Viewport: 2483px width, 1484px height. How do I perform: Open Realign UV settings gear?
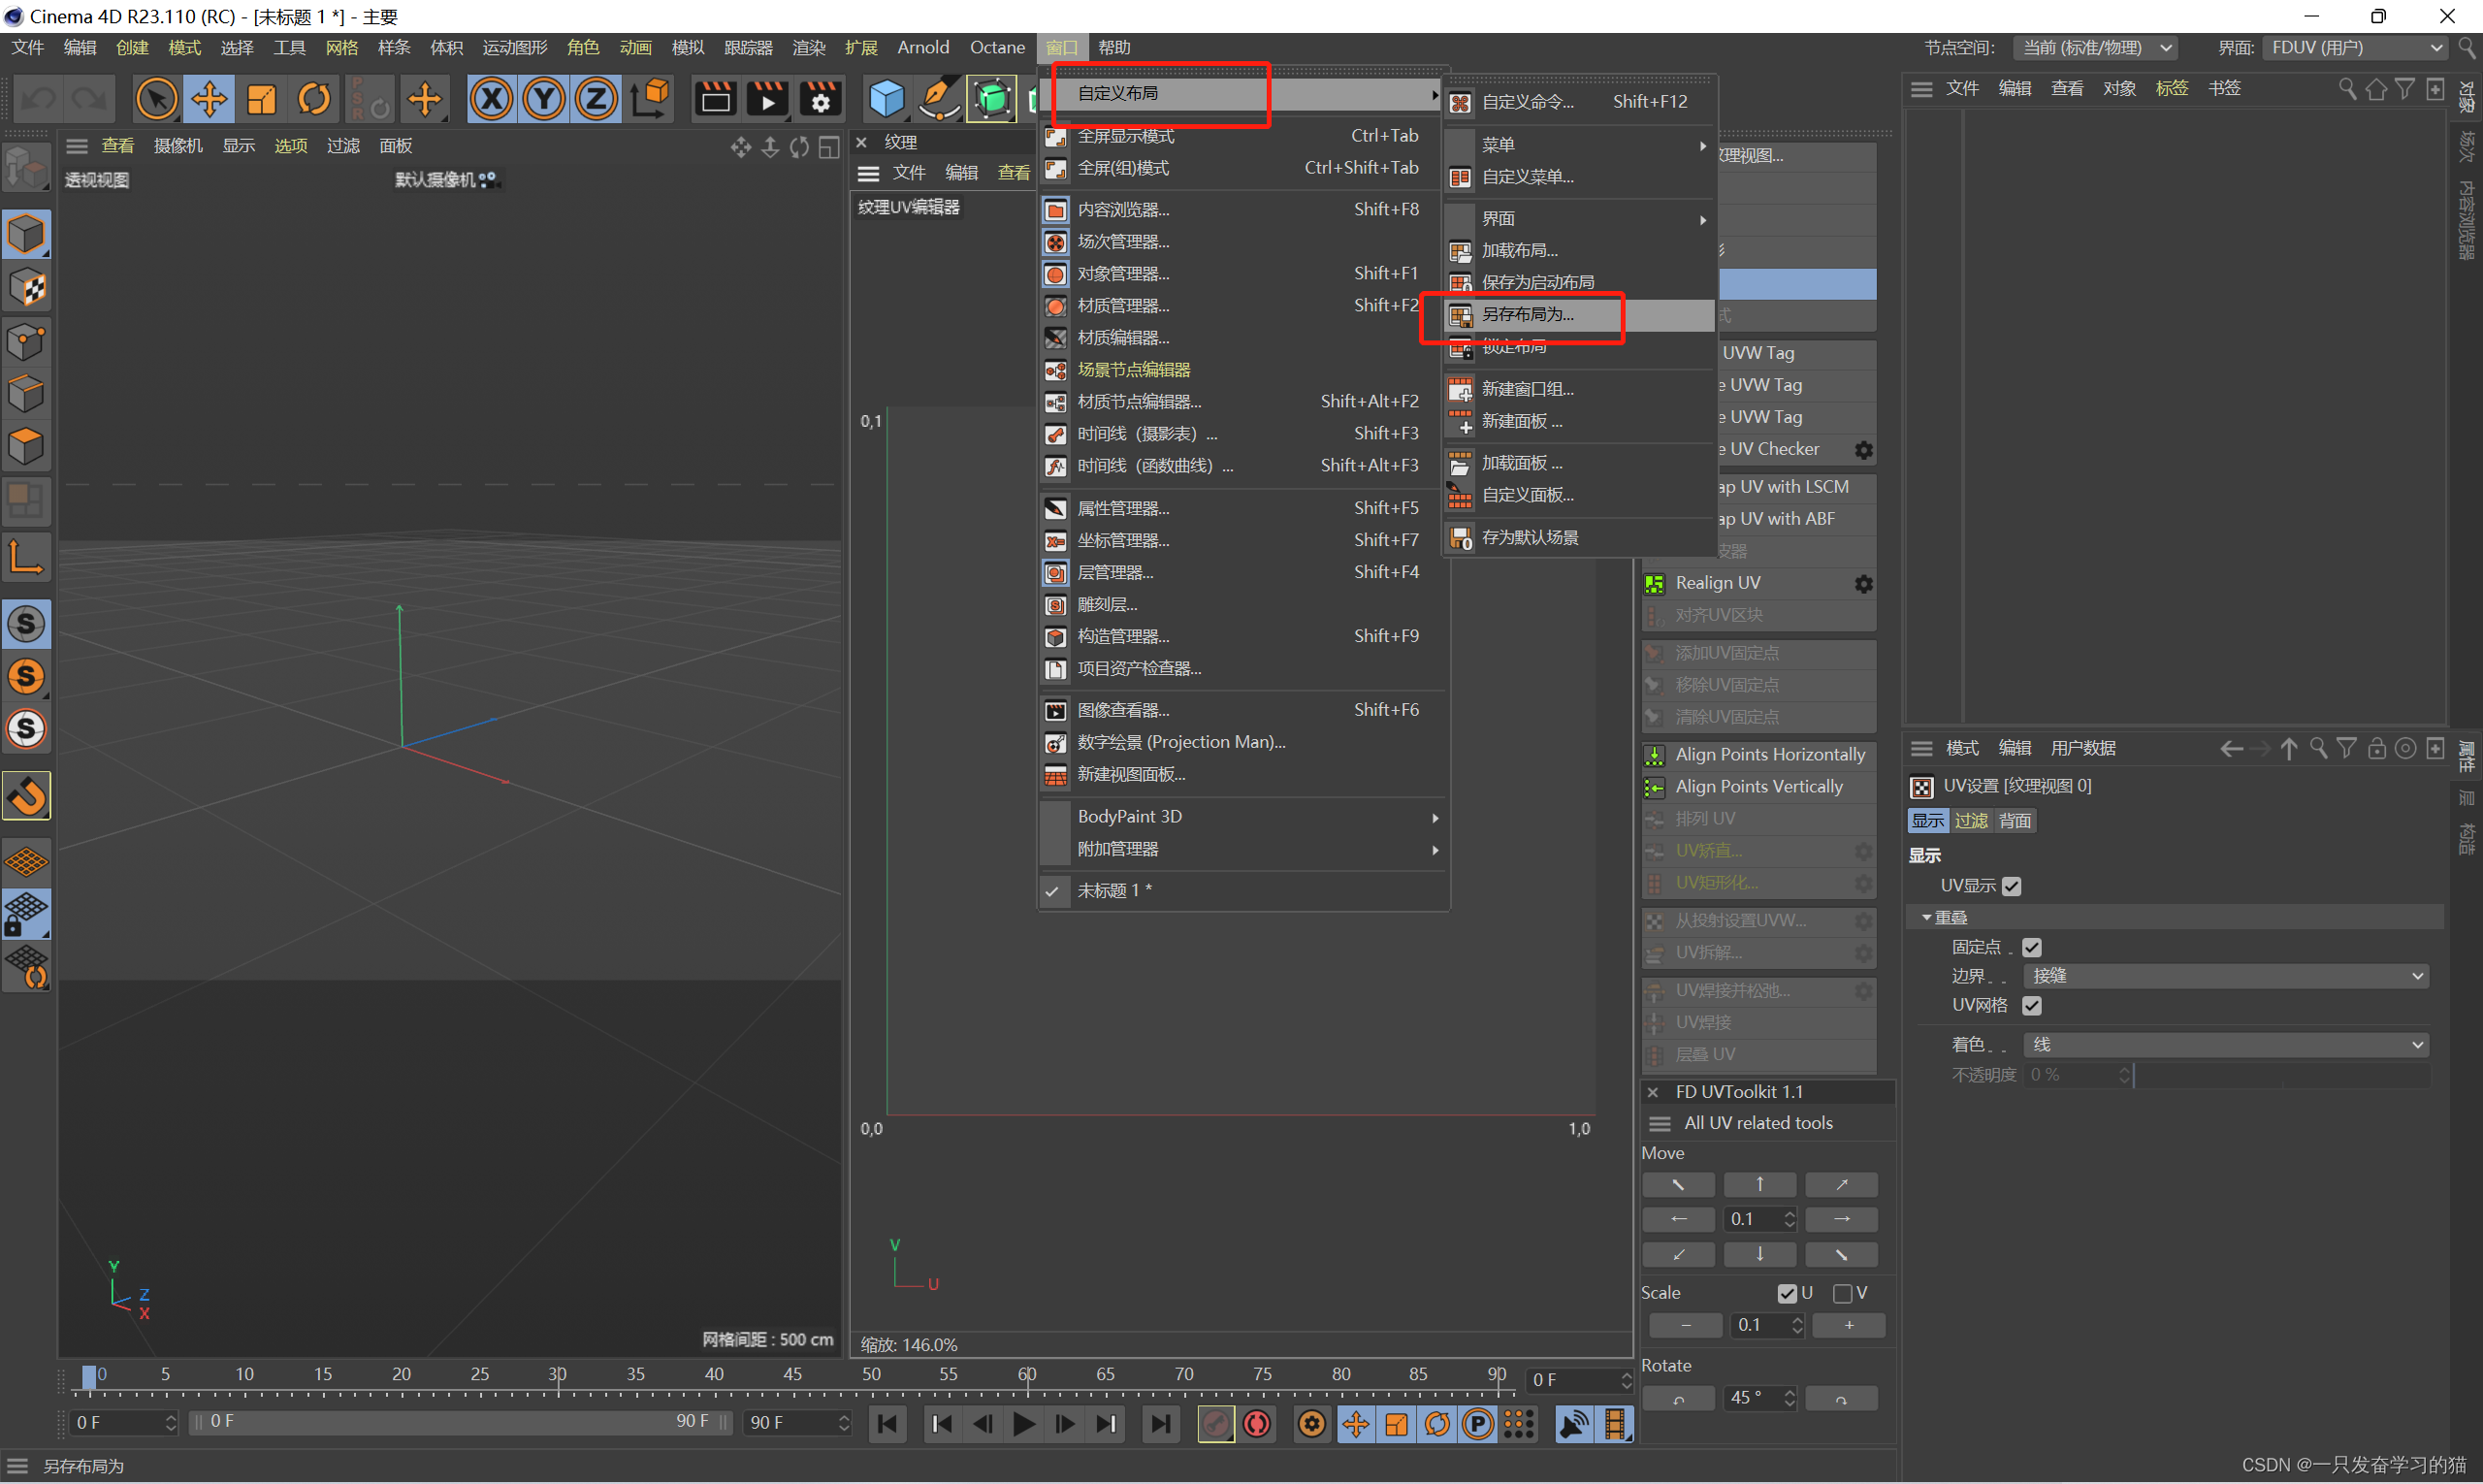pyautogui.click(x=1863, y=583)
